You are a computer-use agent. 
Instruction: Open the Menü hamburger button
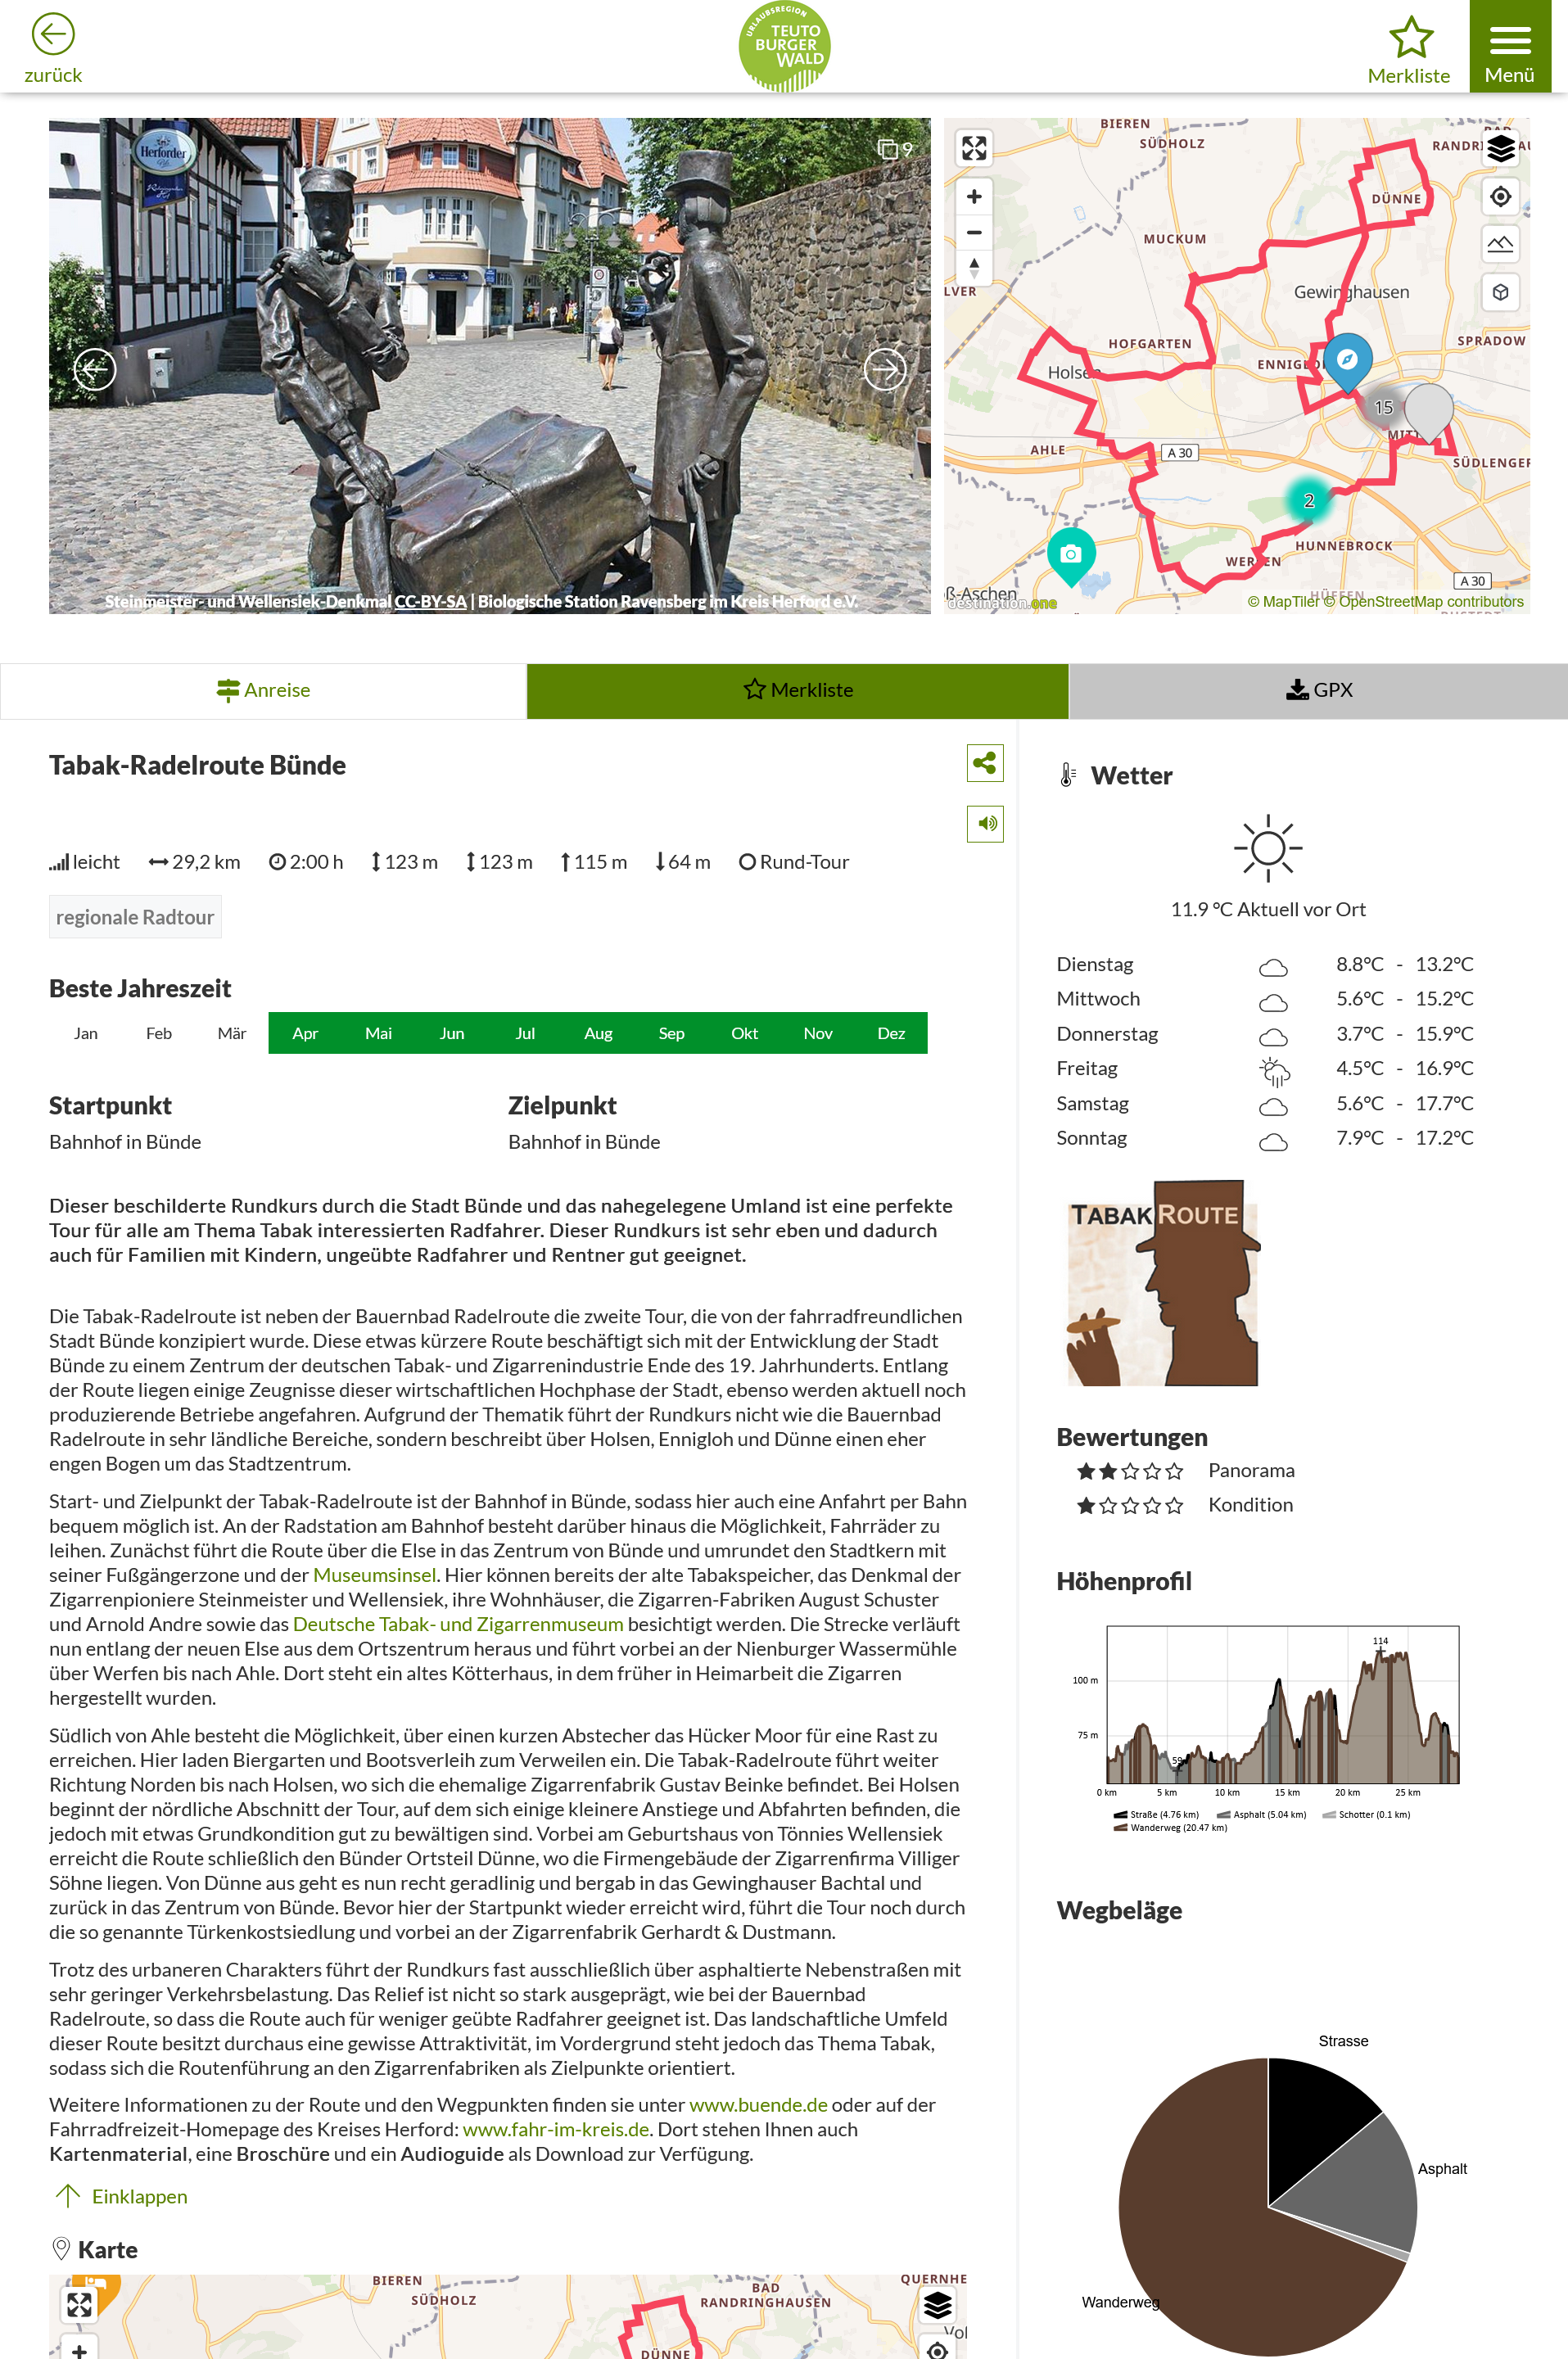pos(1509,47)
